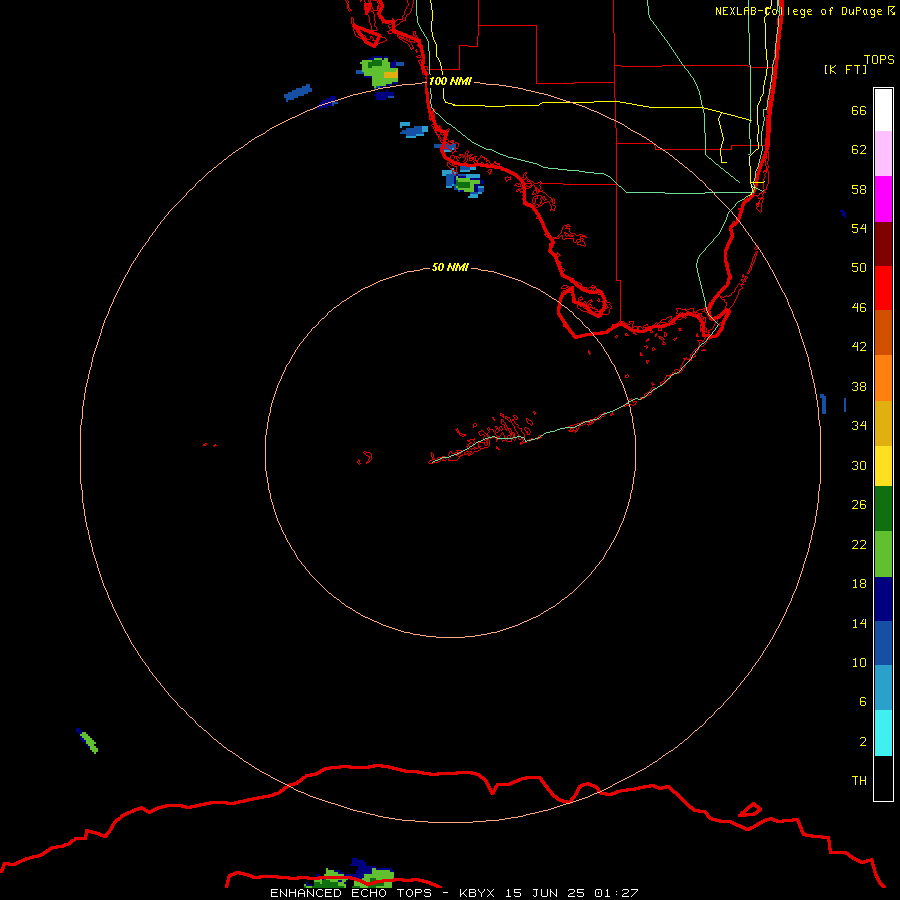Click the 30 legend value

(859, 465)
